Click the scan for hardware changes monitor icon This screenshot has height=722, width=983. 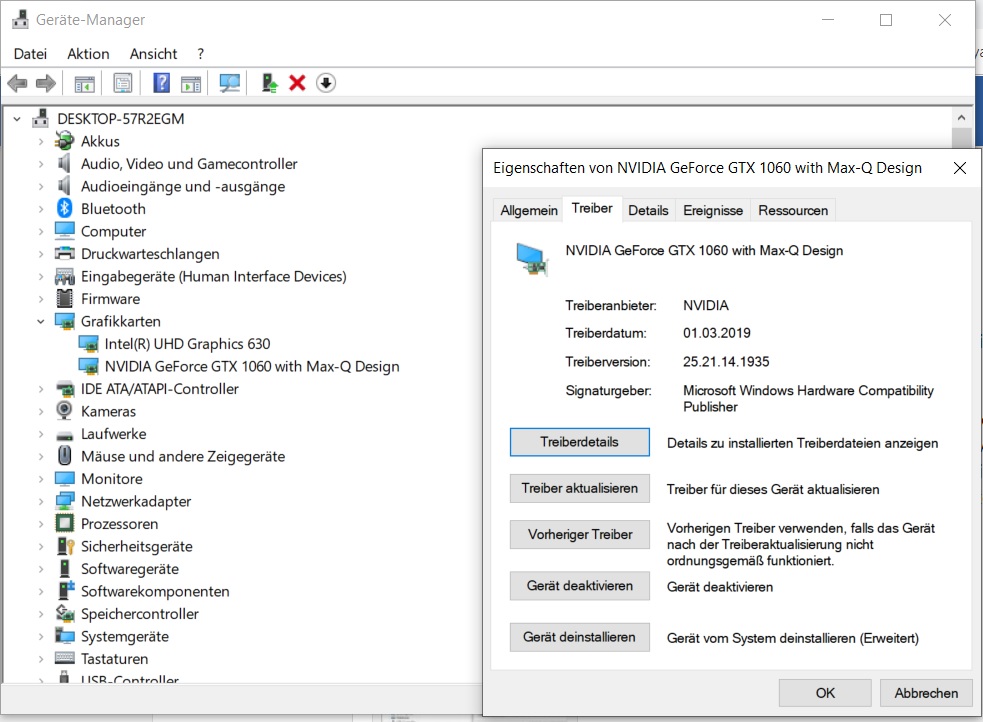pos(229,83)
